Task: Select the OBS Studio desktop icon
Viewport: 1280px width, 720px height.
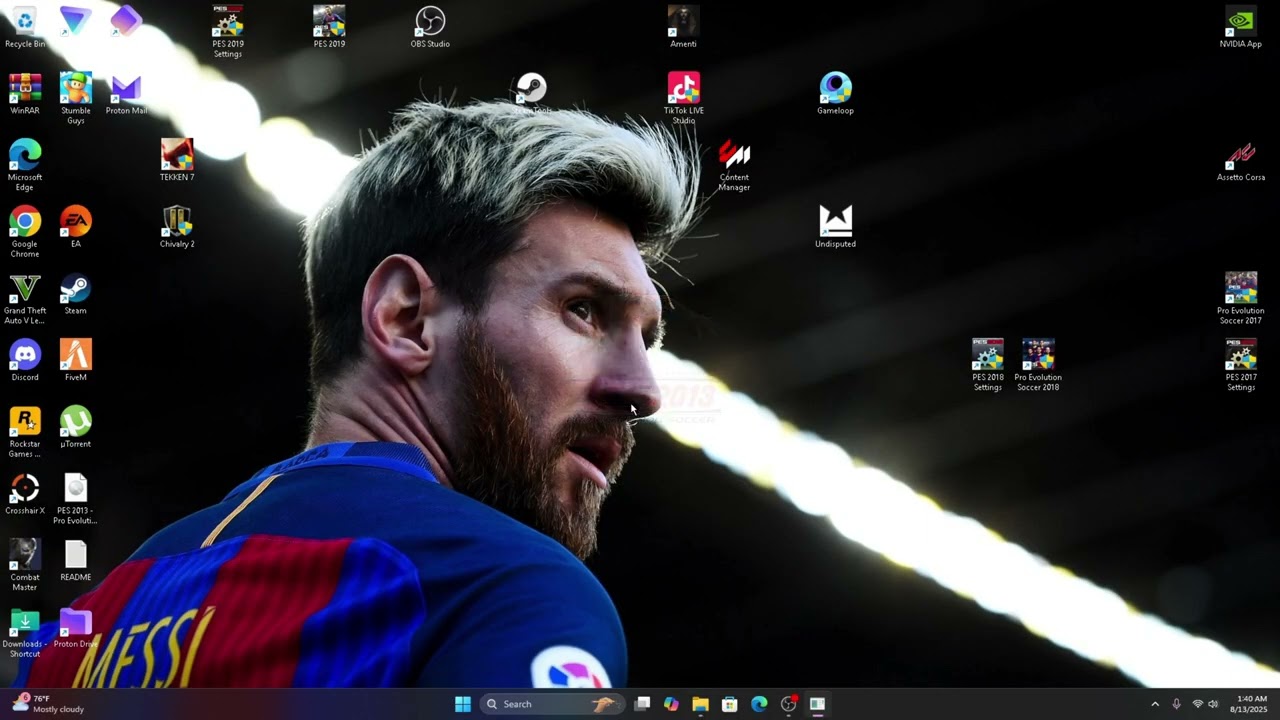Action: tap(430, 27)
